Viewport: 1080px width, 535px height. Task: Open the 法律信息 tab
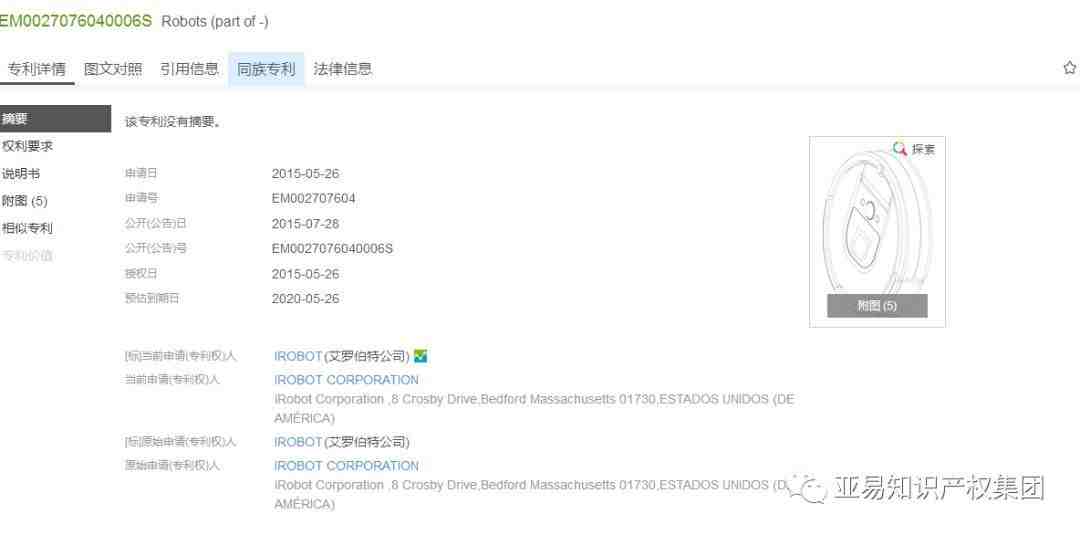[342, 69]
